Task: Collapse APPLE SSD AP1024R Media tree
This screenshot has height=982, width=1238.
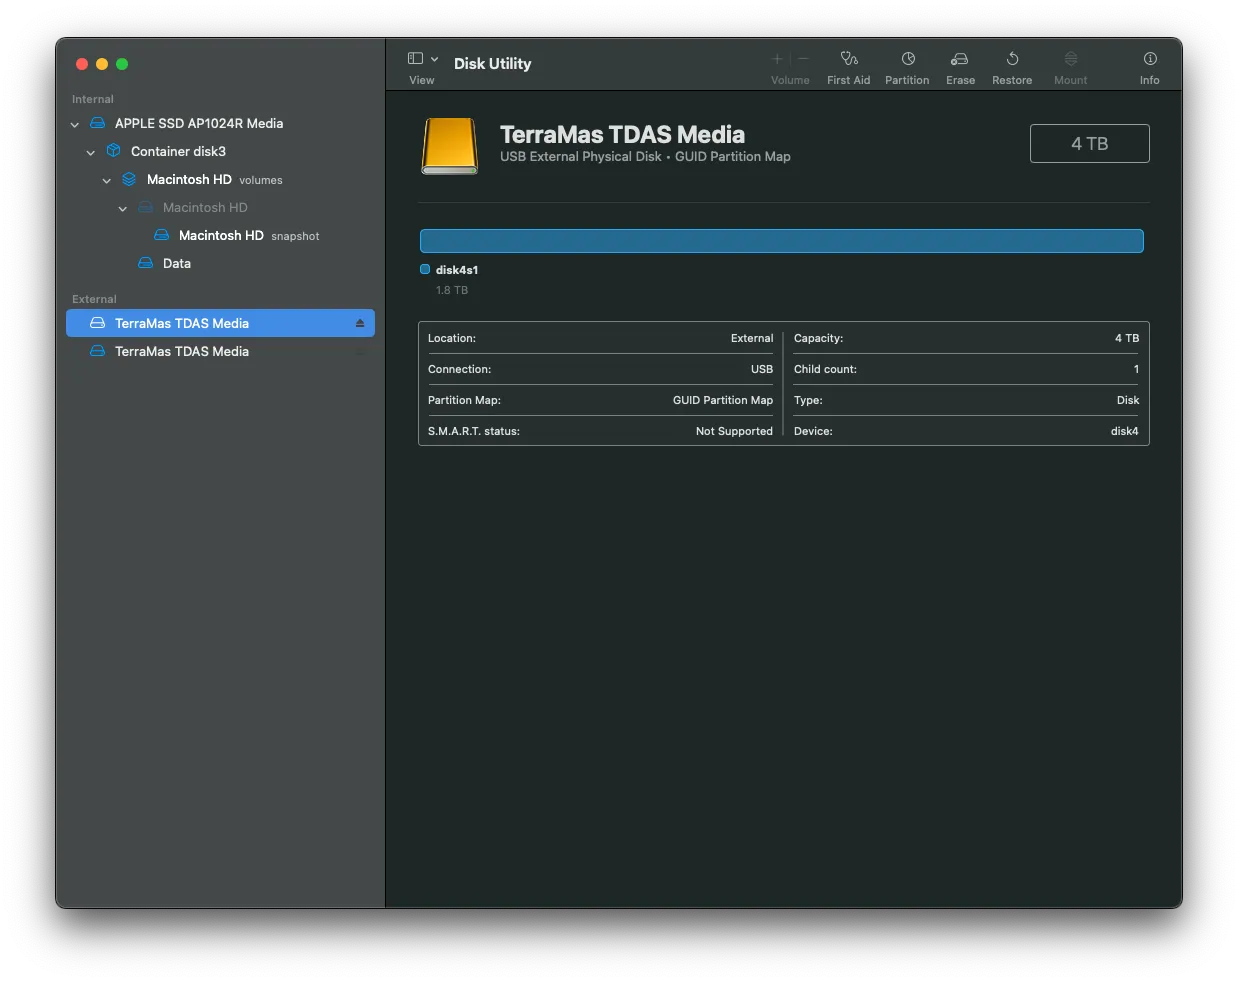Action: [x=75, y=124]
